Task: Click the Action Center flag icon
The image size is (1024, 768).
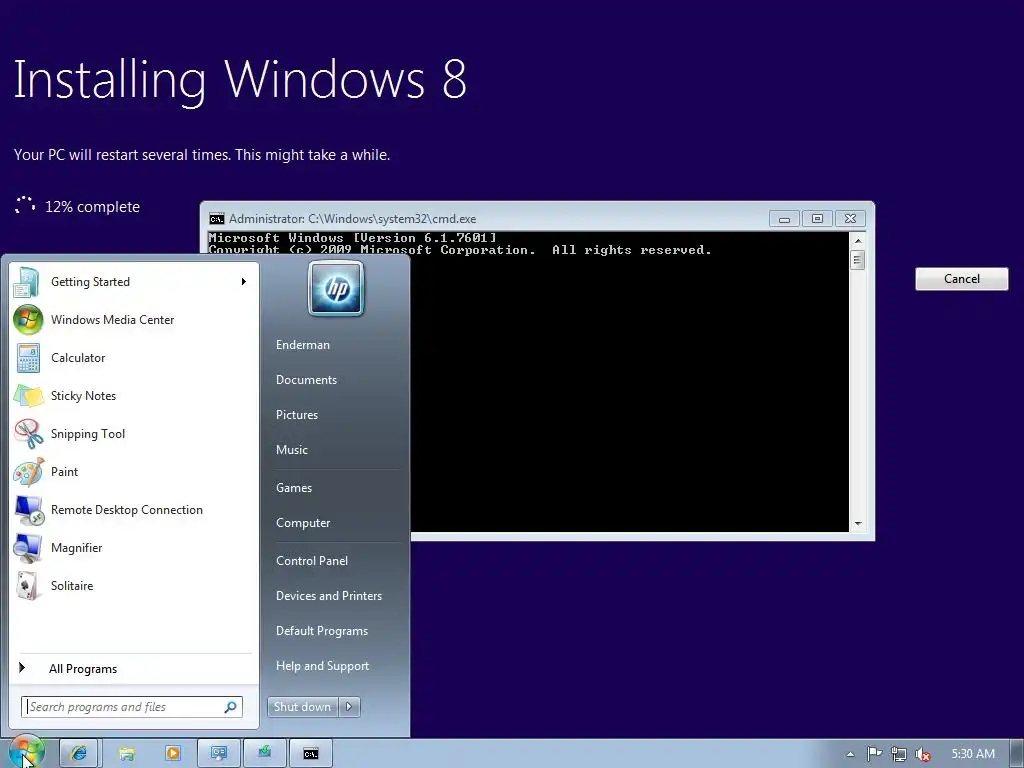Action: point(874,754)
